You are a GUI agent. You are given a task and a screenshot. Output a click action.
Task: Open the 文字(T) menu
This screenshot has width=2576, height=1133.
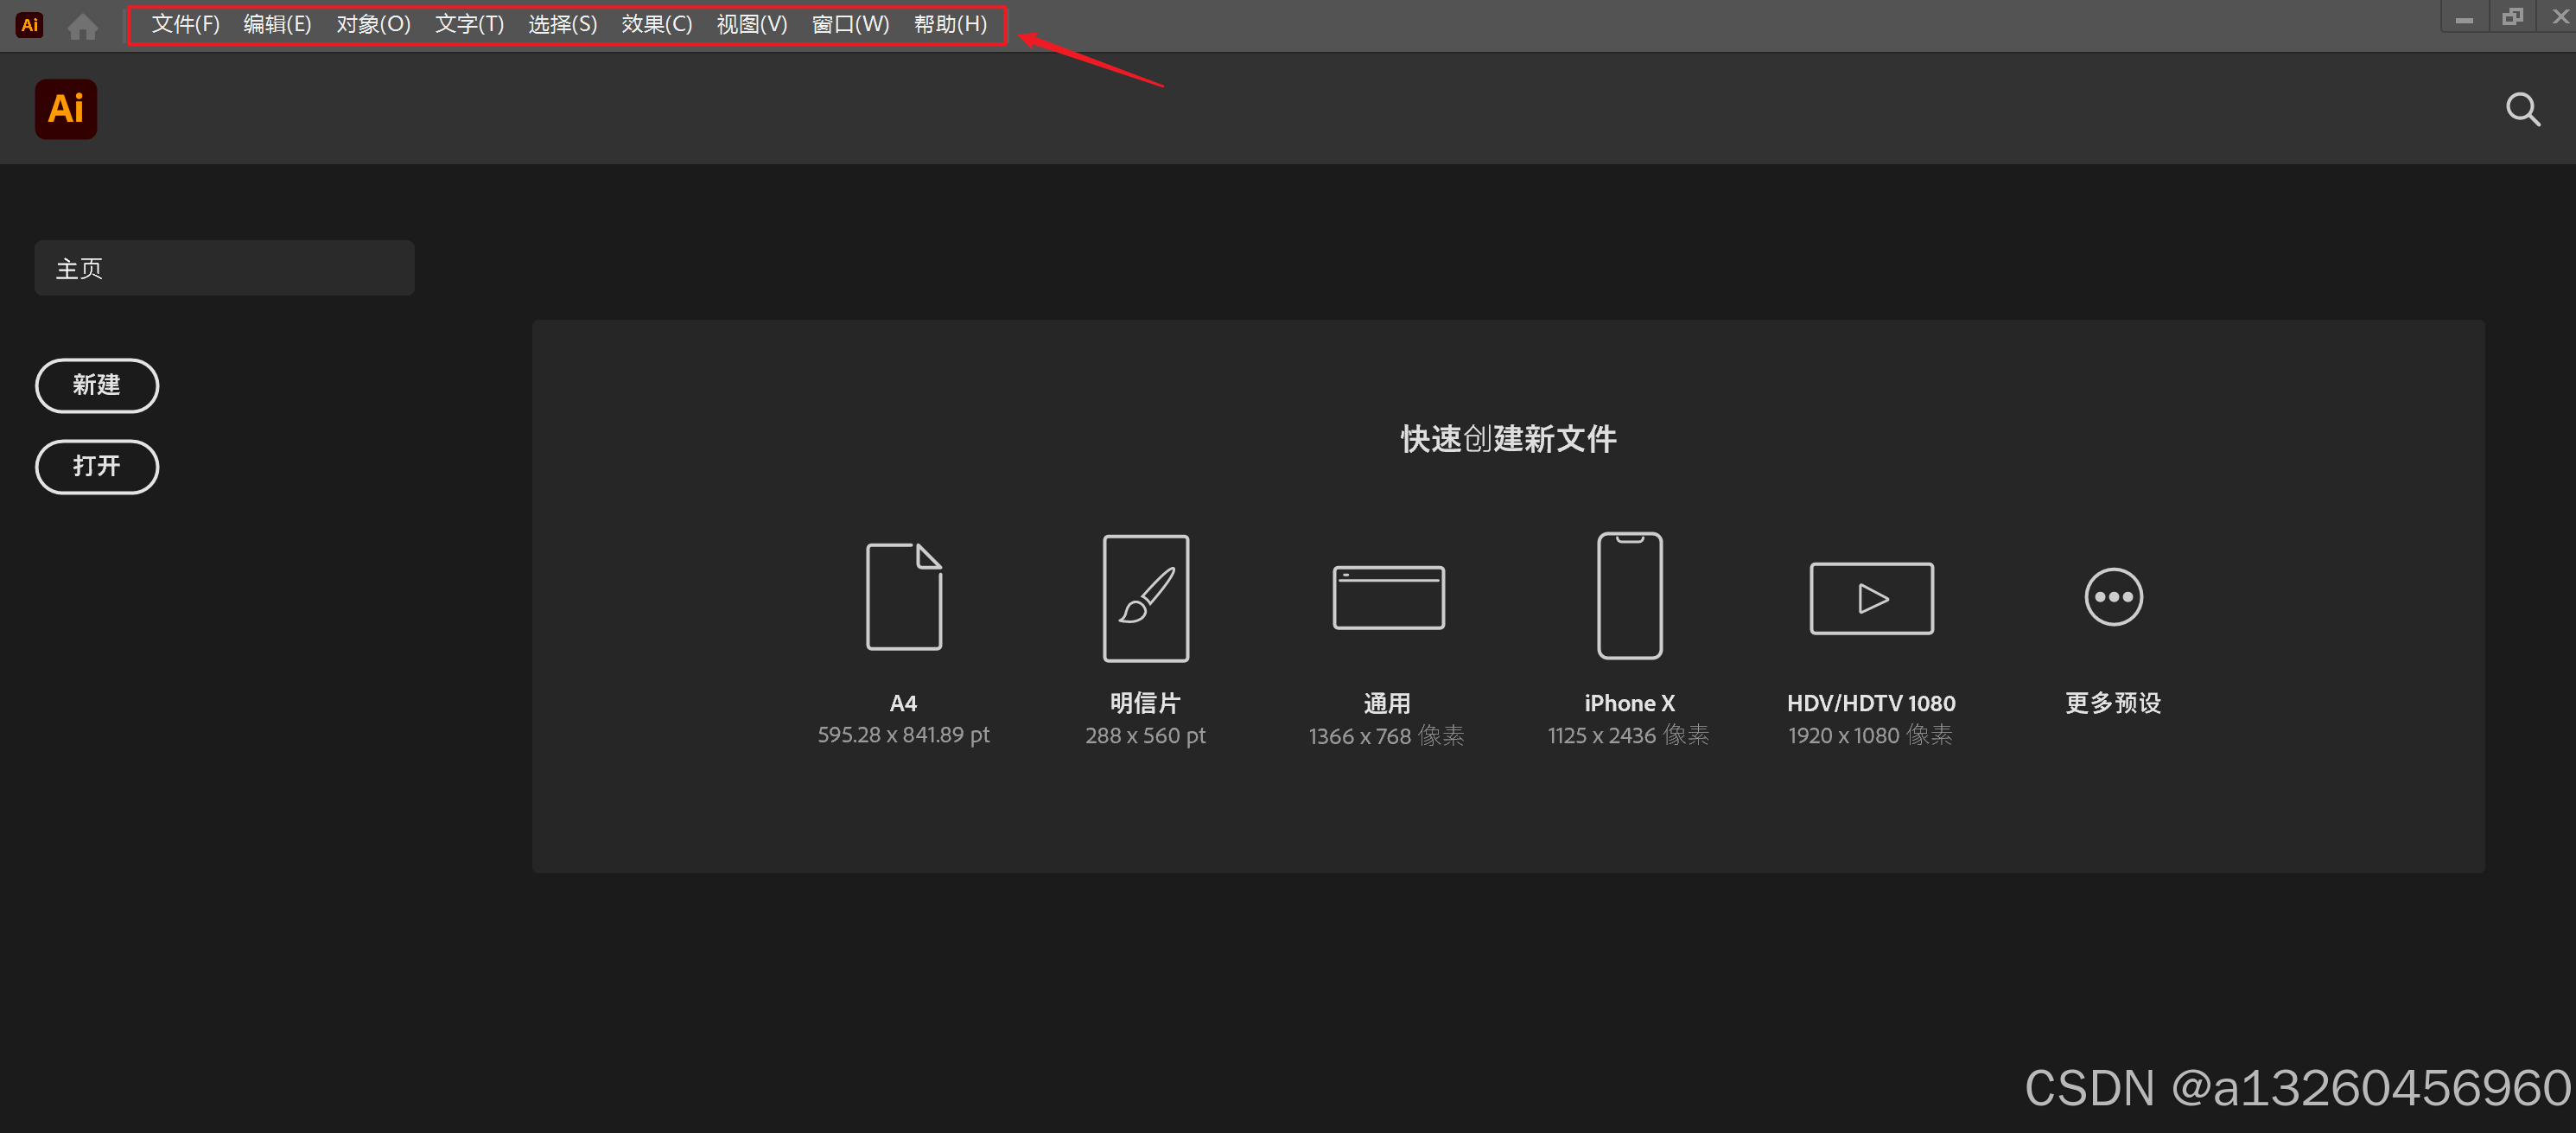pos(469,24)
